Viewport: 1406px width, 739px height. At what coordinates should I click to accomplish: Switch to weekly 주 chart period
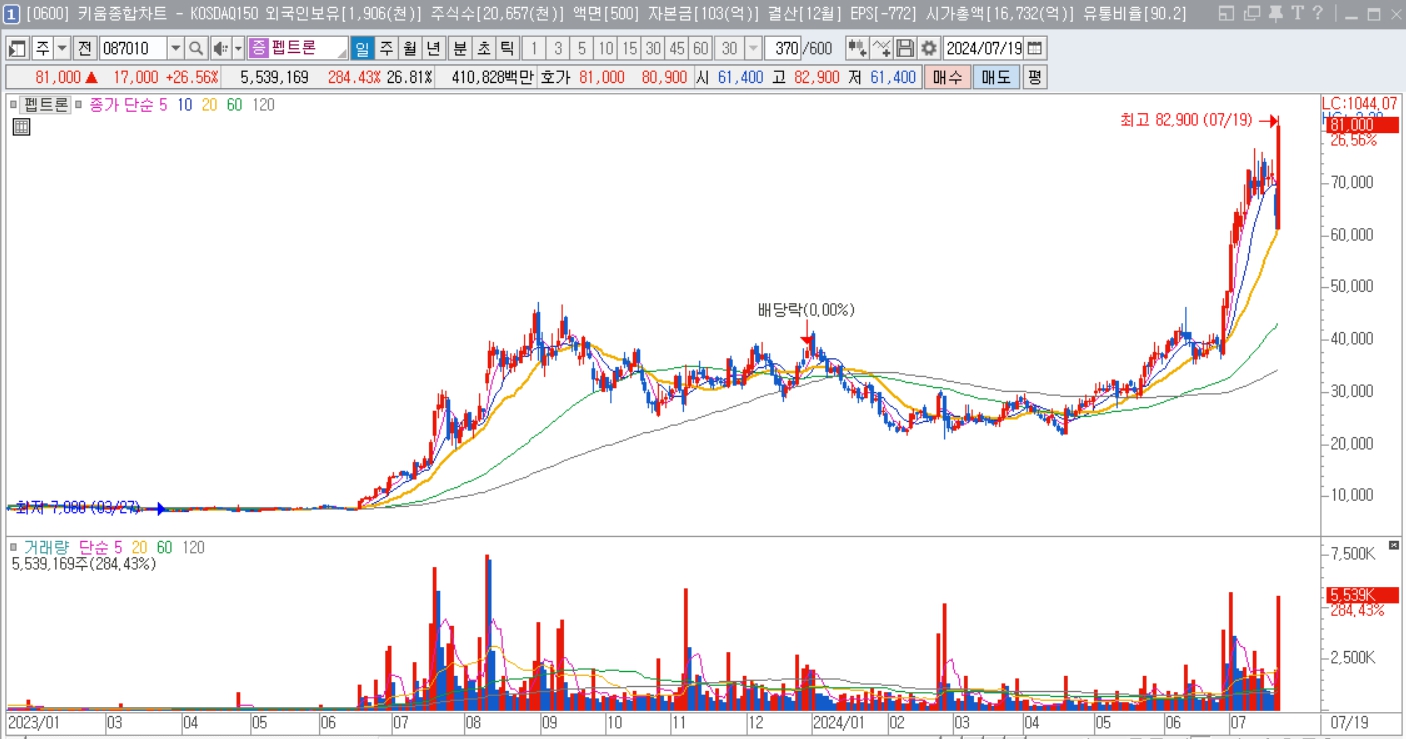(386, 48)
